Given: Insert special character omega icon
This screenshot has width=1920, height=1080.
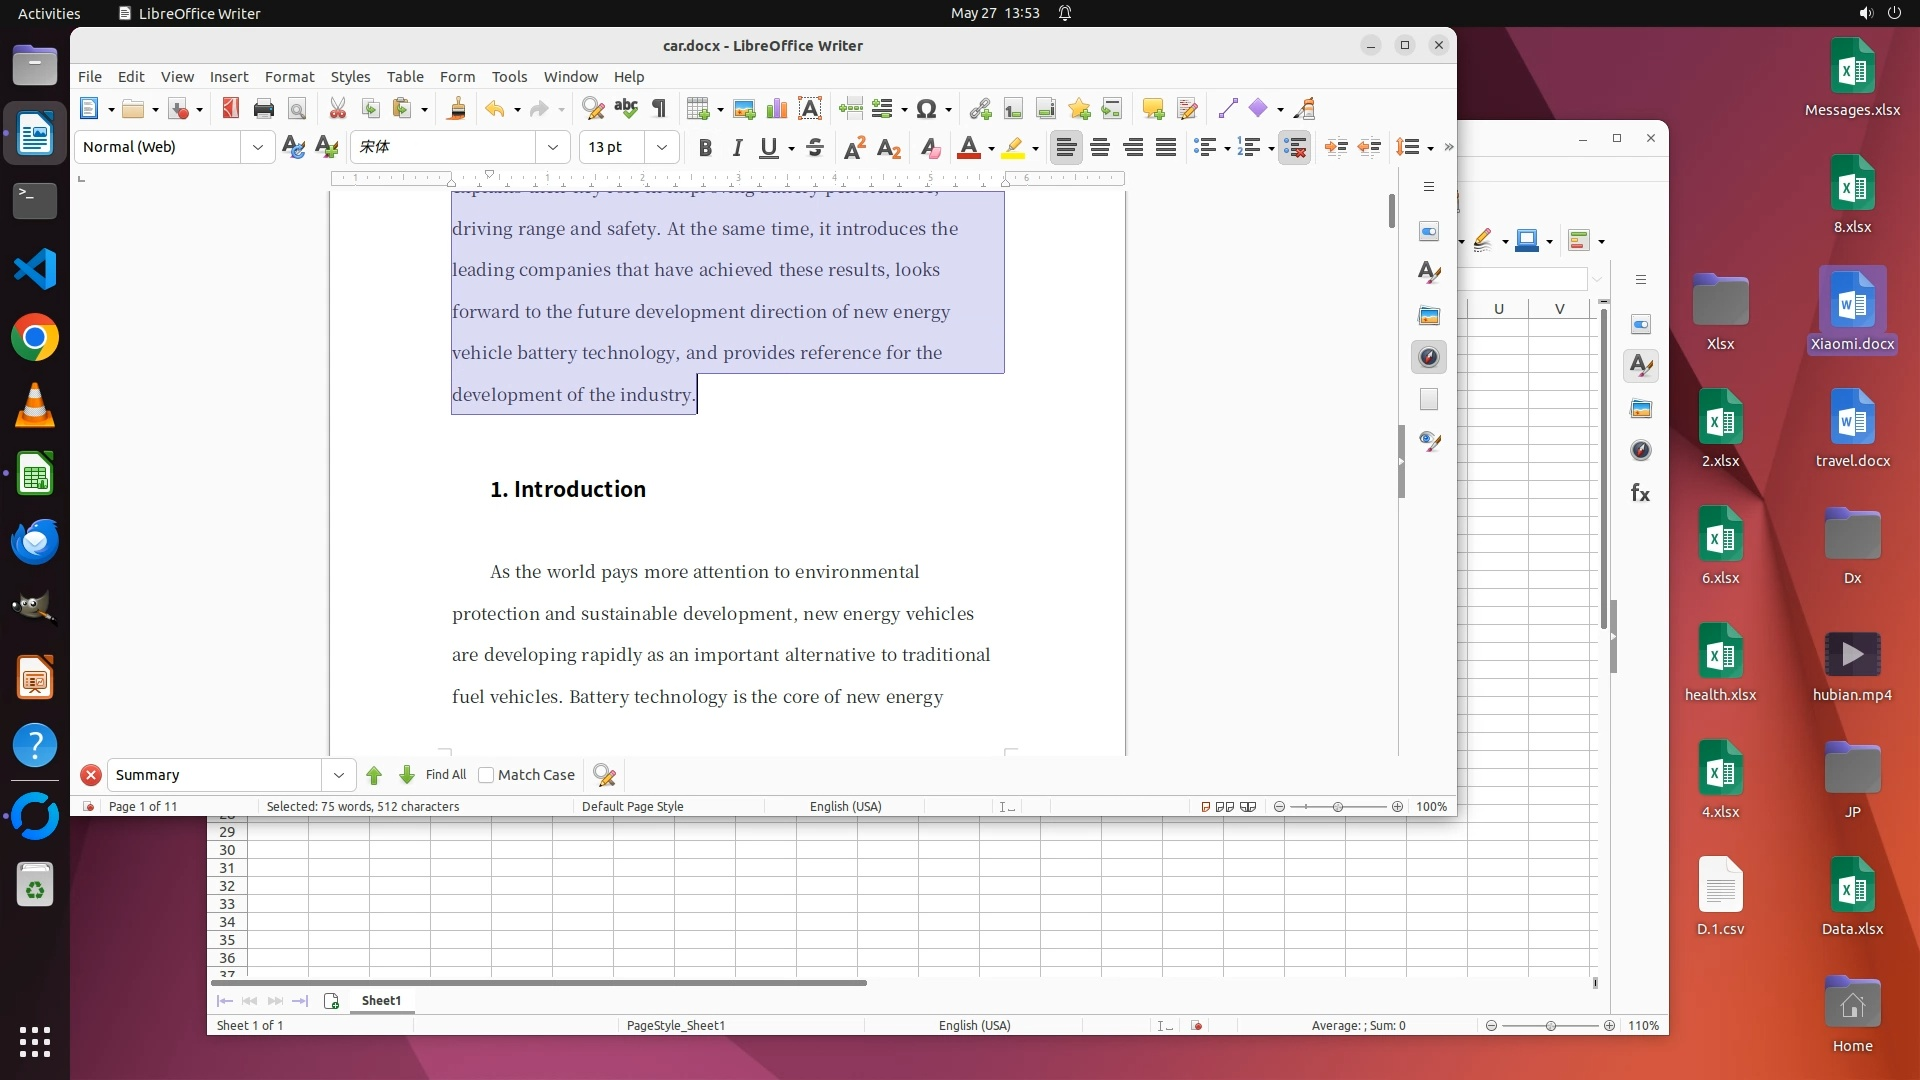Looking at the screenshot, I should [x=926, y=109].
